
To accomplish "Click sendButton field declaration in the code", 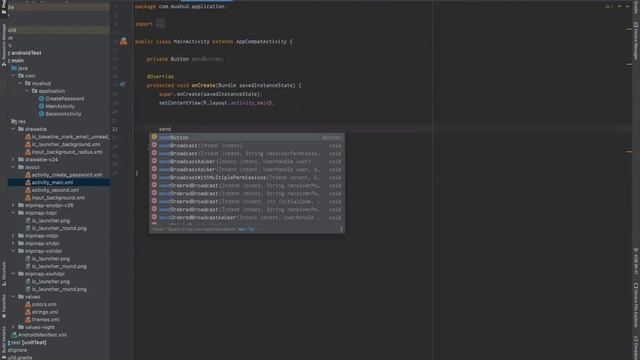I will [x=207, y=59].
